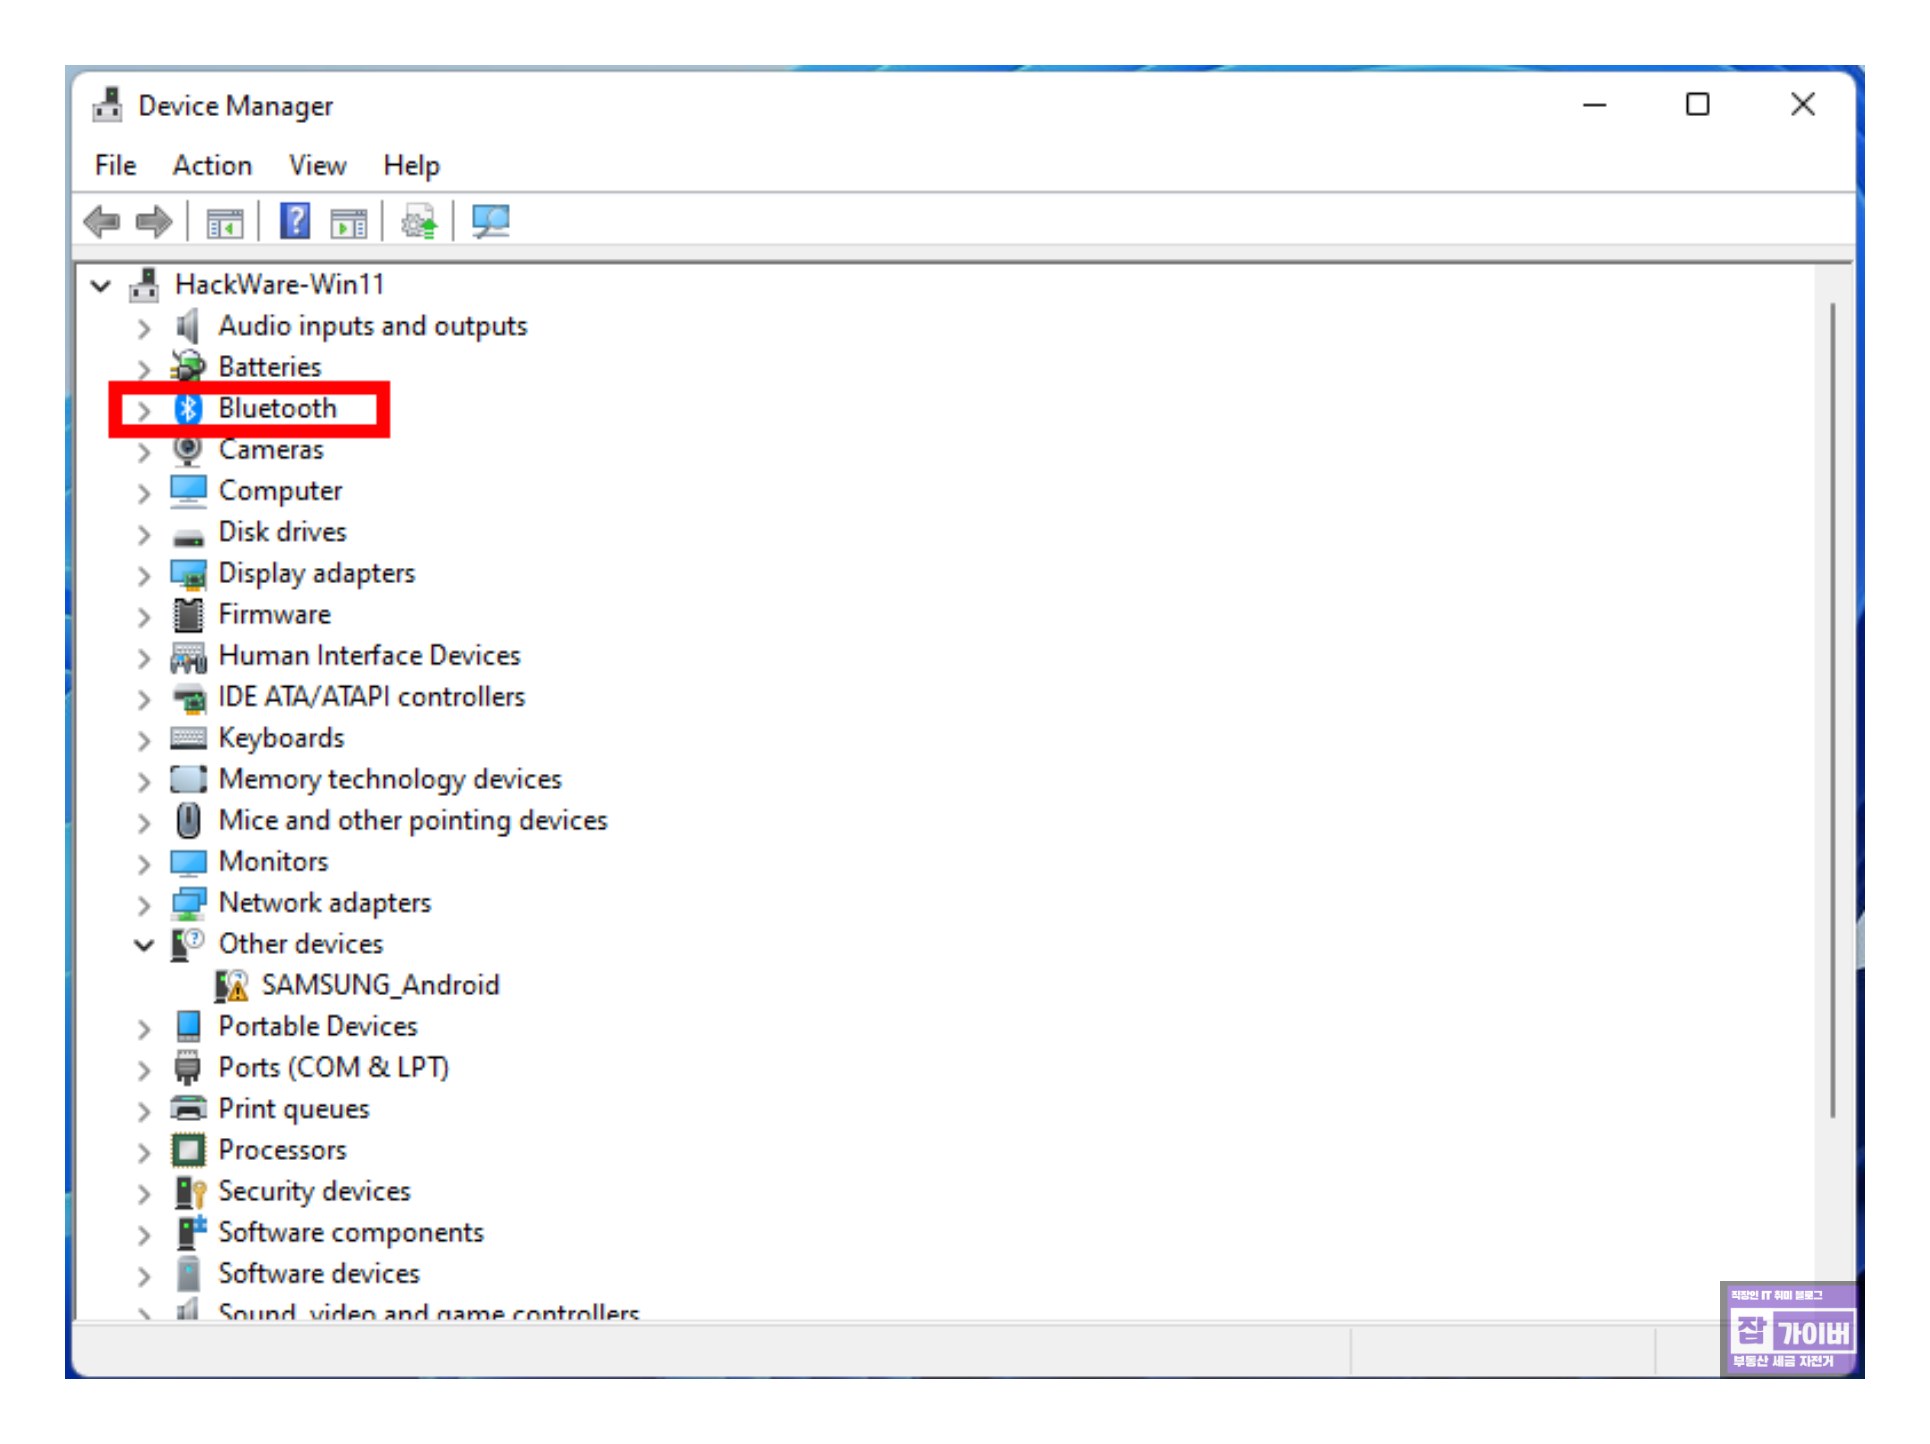Click the SAMSUNG_Android warning device icon

232,987
